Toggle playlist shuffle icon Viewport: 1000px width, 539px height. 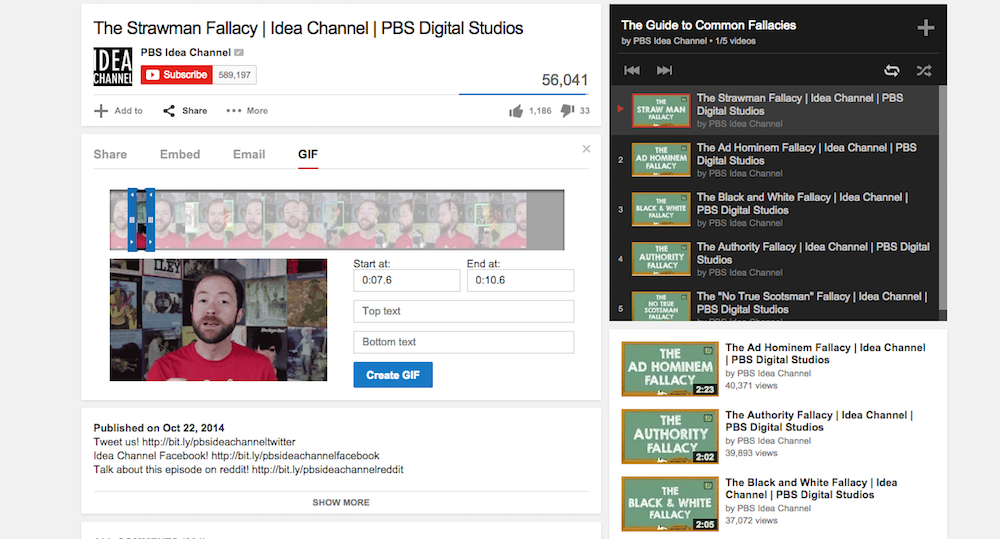pyautogui.click(x=923, y=70)
